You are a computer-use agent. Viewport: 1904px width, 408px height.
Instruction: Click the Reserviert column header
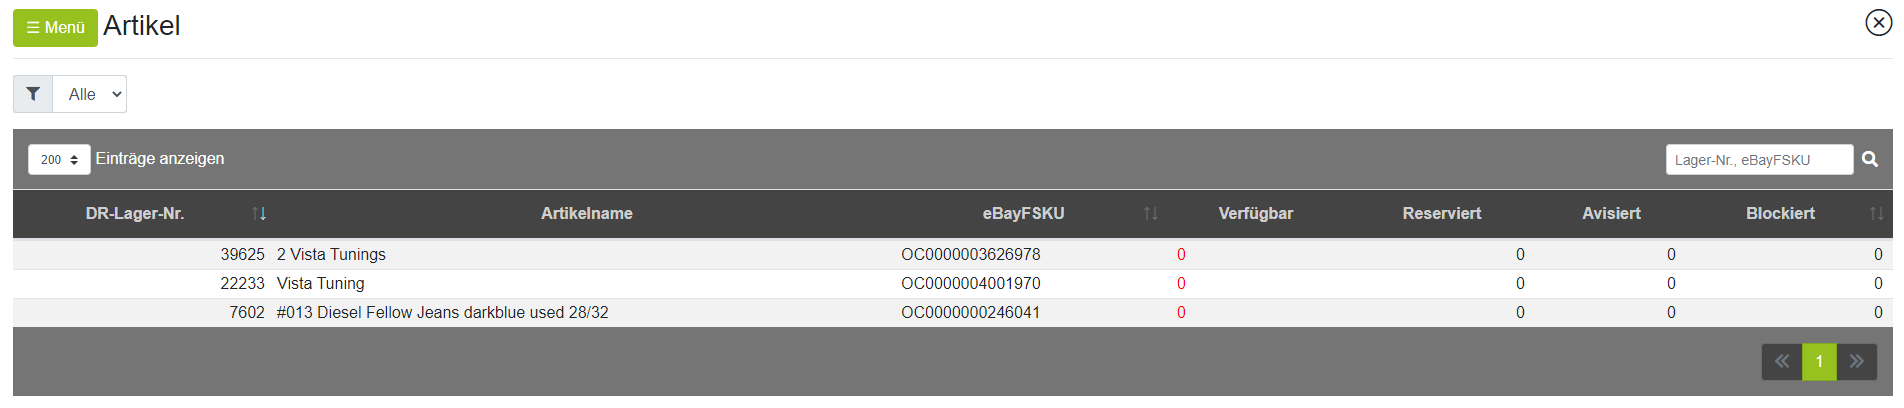pos(1442,213)
